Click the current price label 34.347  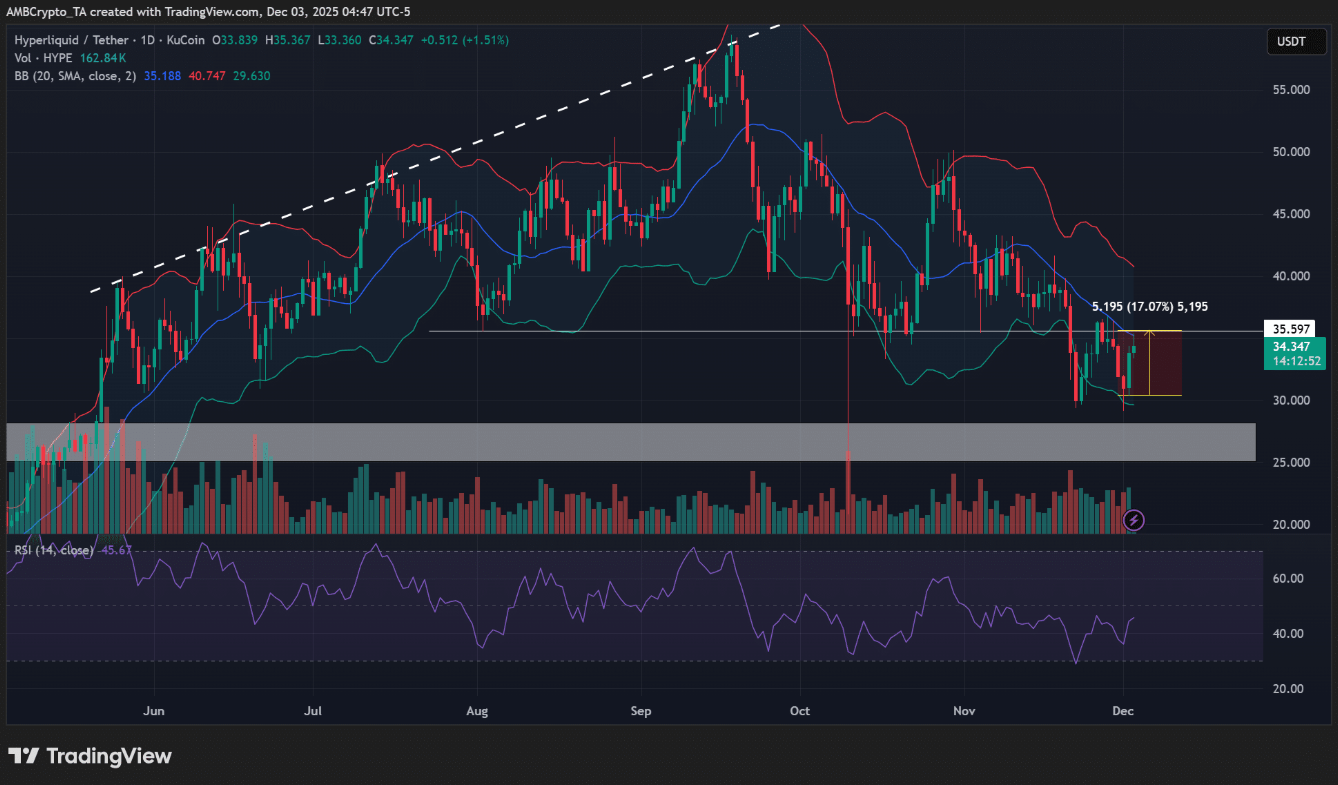[x=1293, y=346]
